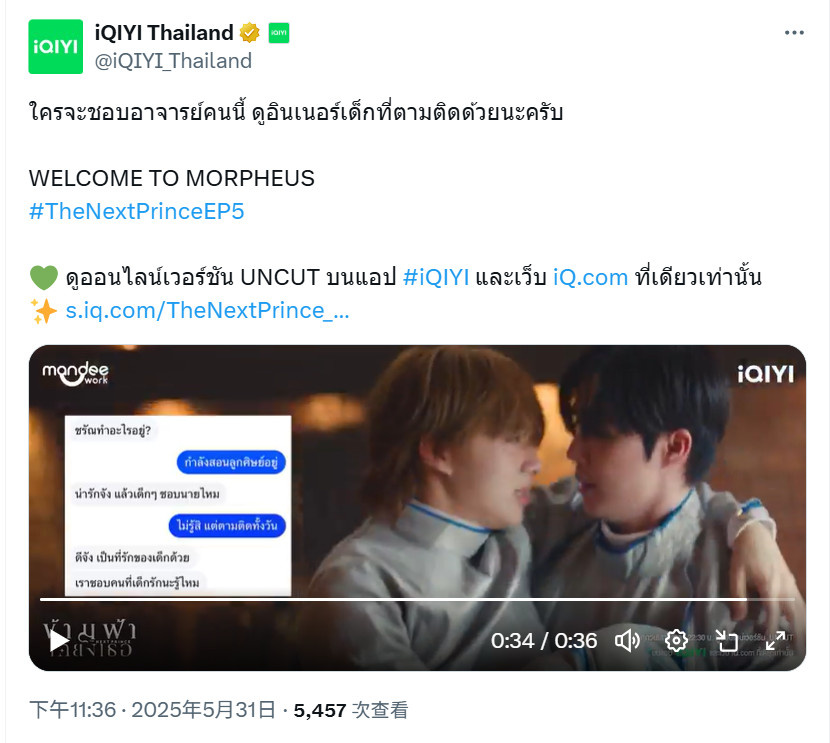Open the @iQIYI_Thailand handle link
Screen dimensions: 830x743
coord(173,61)
